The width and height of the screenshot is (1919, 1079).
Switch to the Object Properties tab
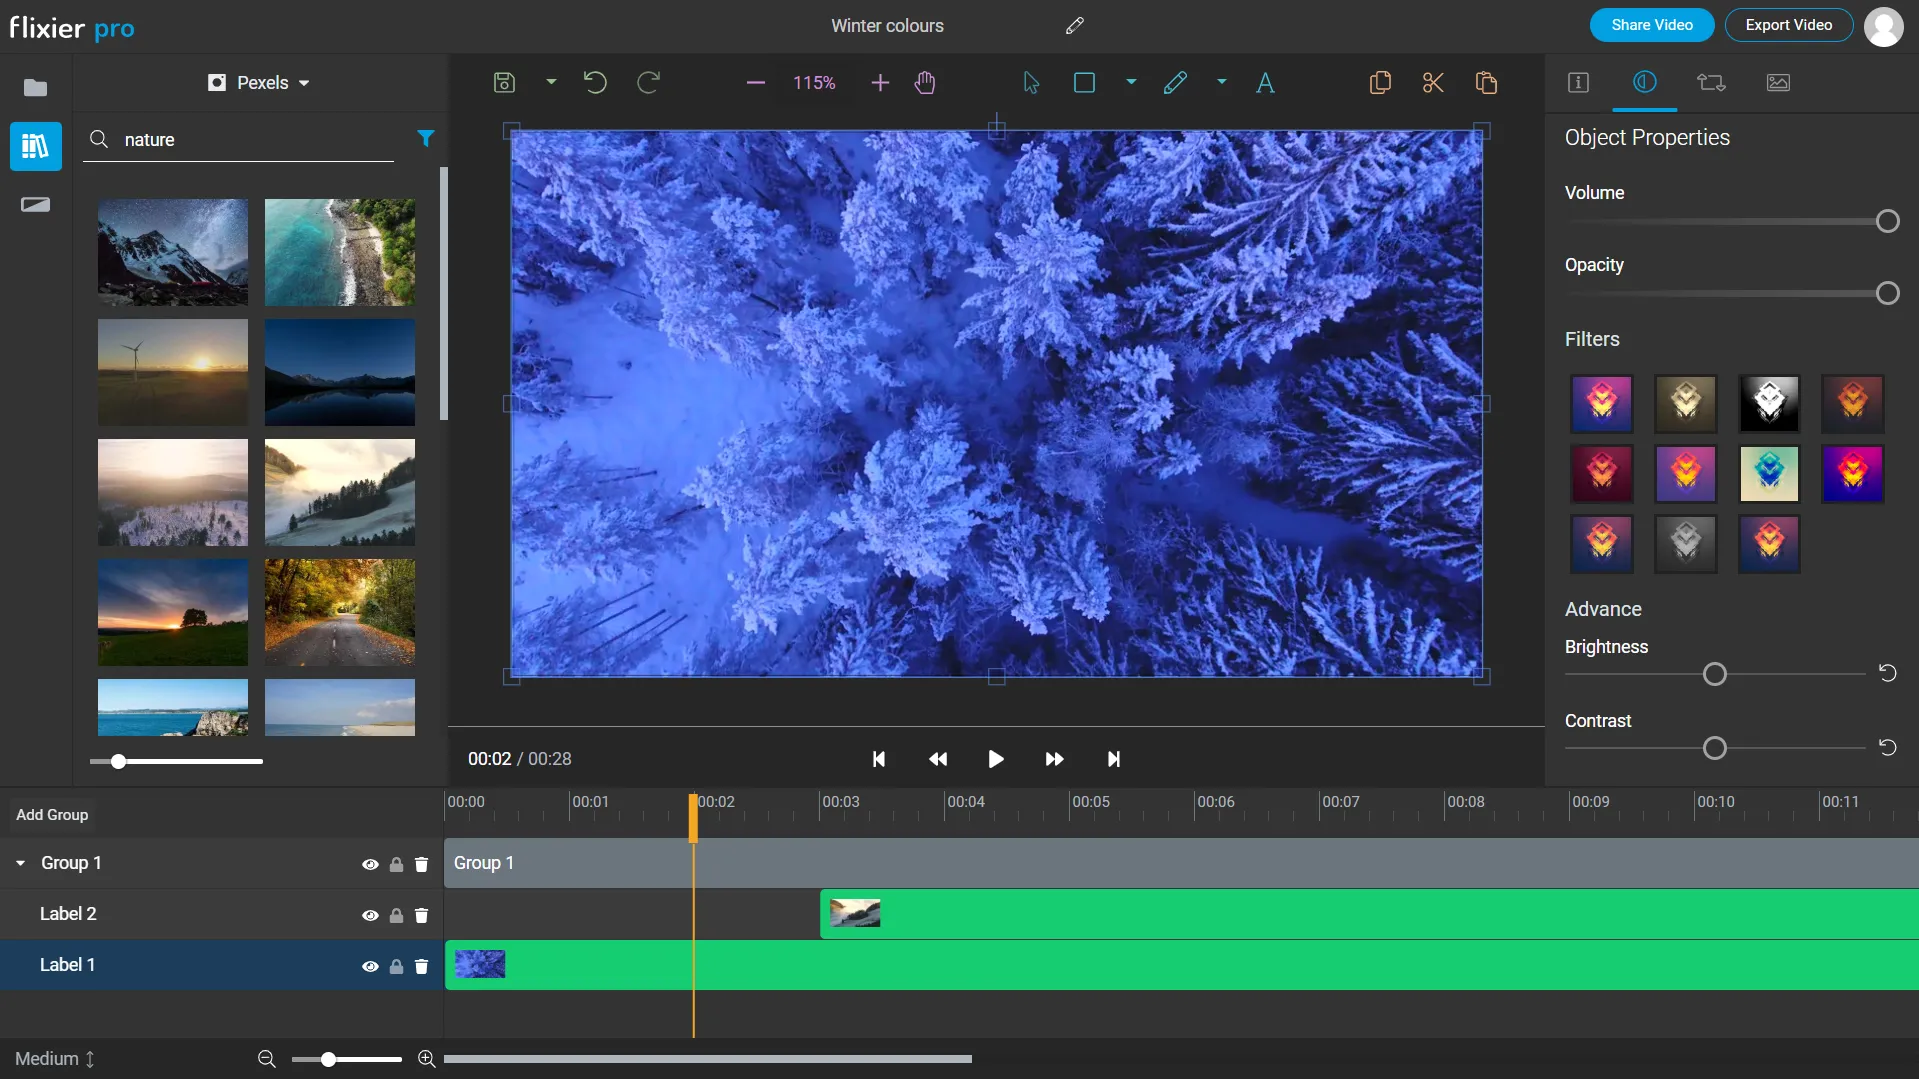(1643, 83)
